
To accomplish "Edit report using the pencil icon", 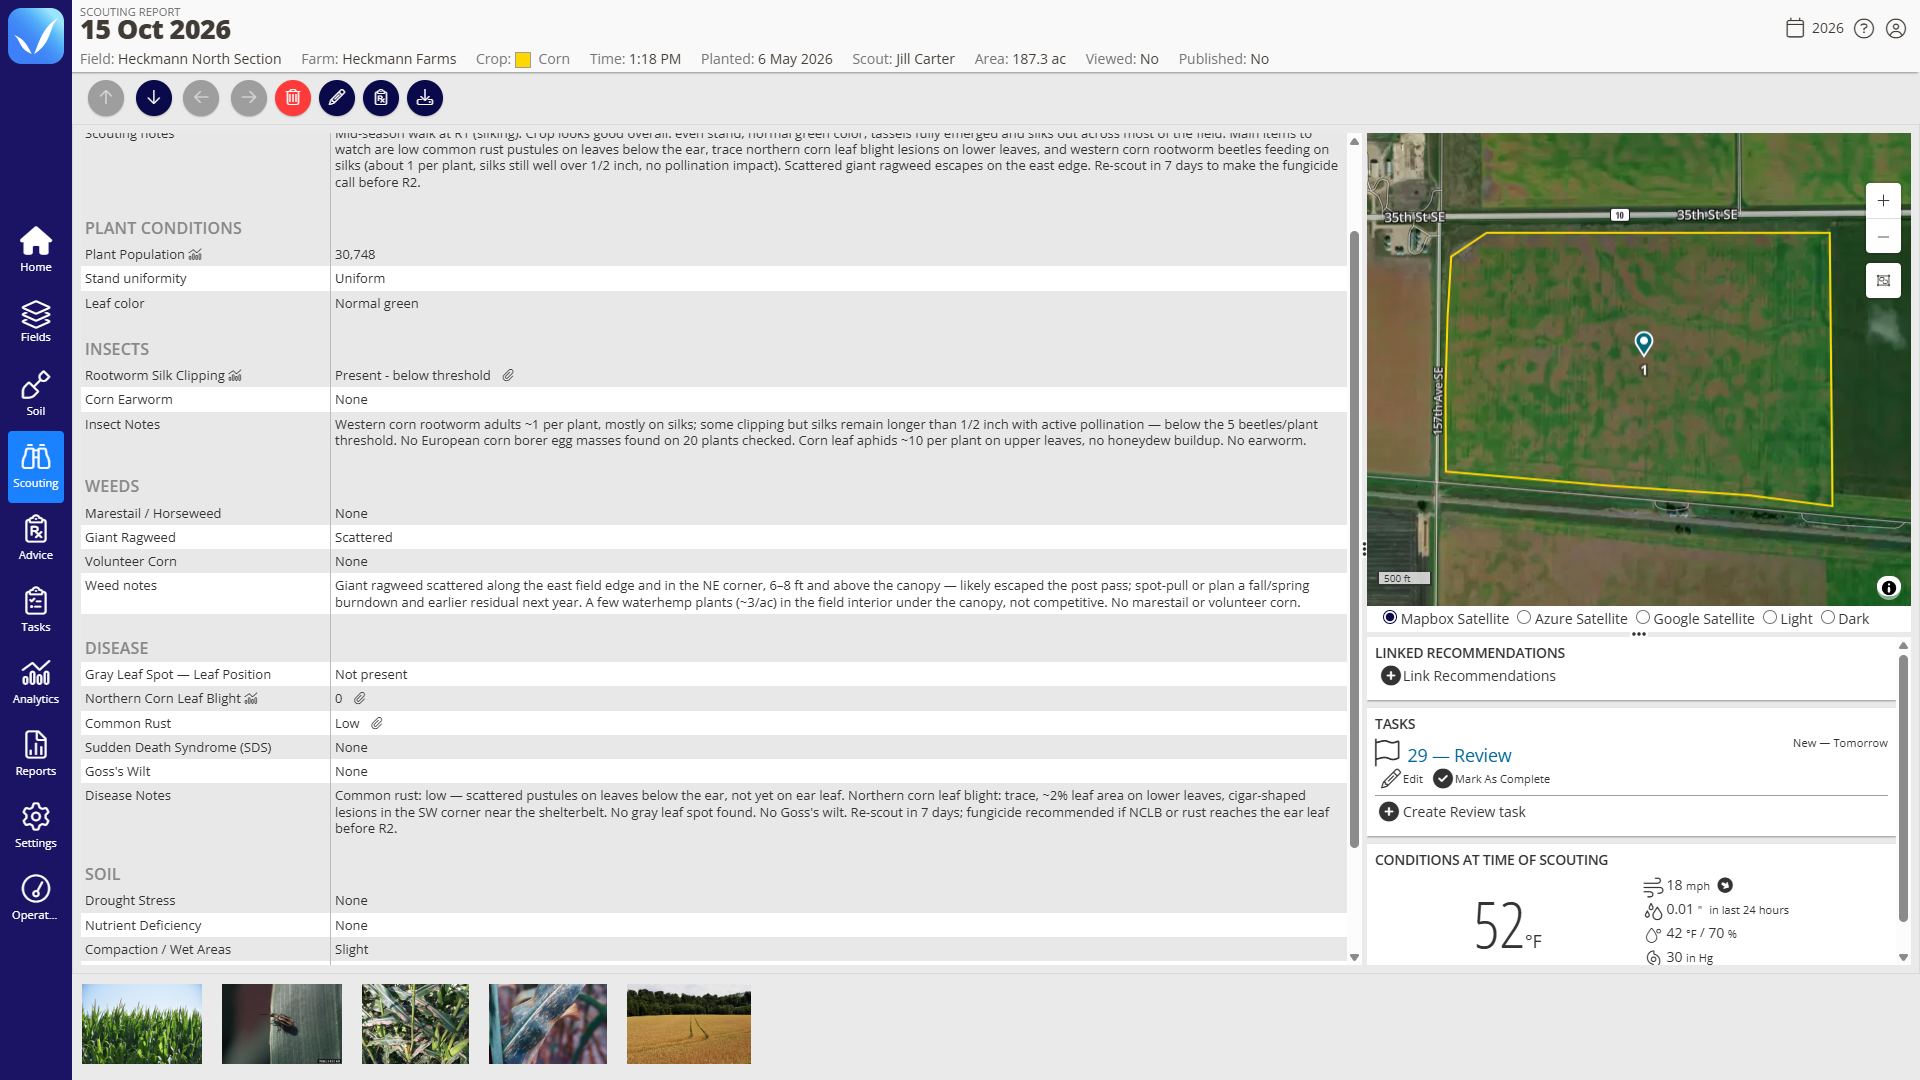I will coord(337,98).
